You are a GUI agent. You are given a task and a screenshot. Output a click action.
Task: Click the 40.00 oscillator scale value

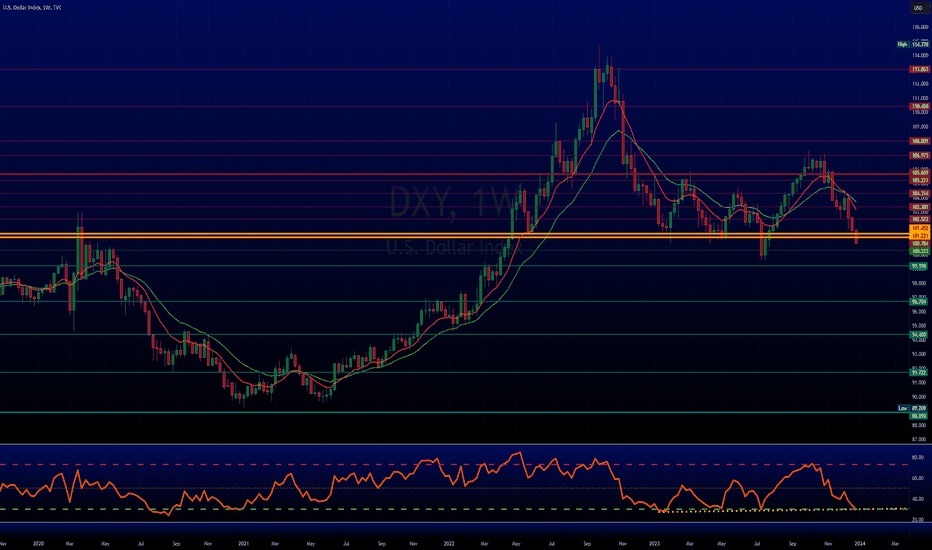click(918, 499)
